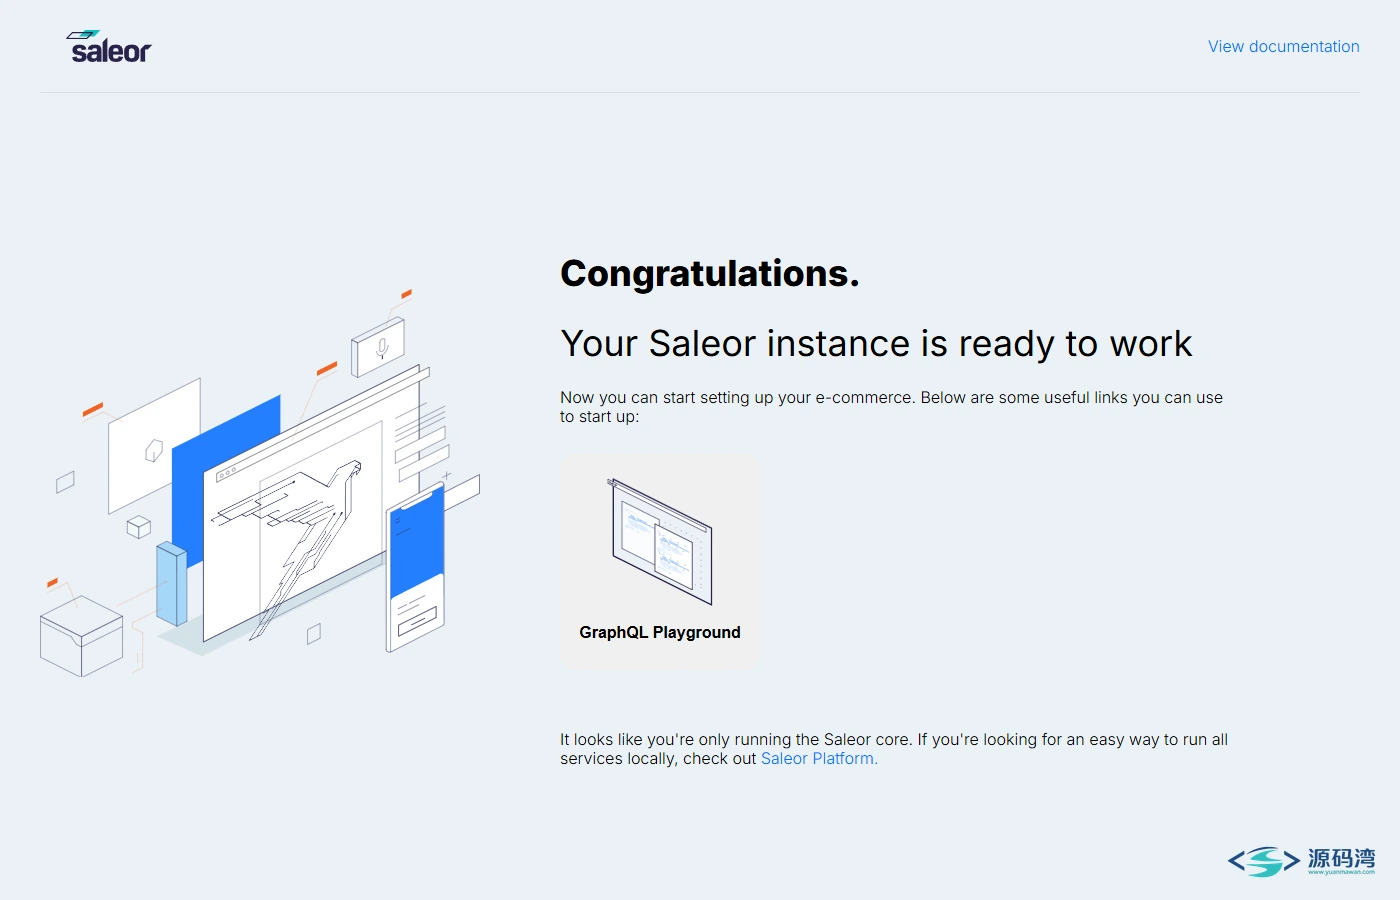Image resolution: width=1400 pixels, height=900 pixels.
Task: Follow the Saleor Platform link
Action: coord(819,759)
